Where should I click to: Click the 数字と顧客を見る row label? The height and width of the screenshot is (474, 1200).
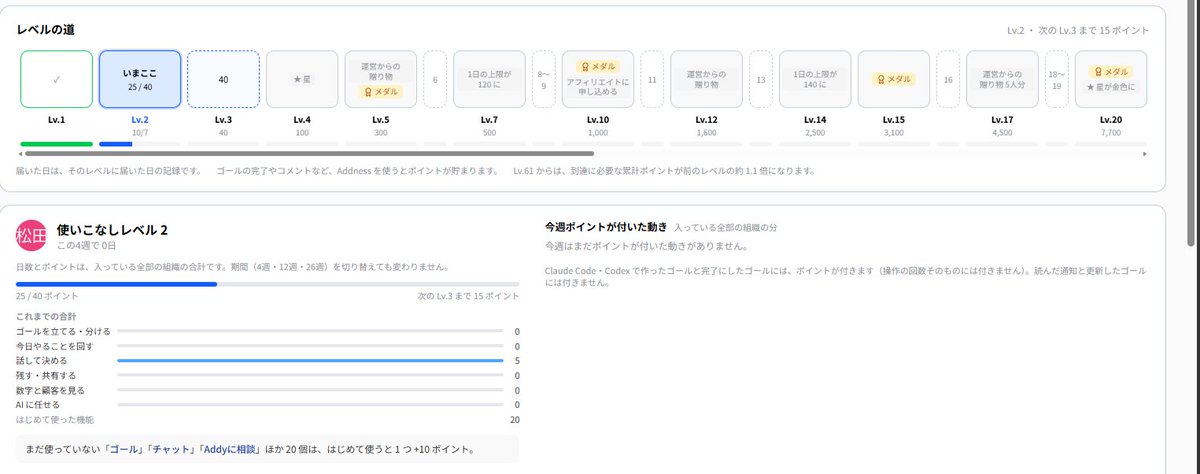(x=50, y=390)
